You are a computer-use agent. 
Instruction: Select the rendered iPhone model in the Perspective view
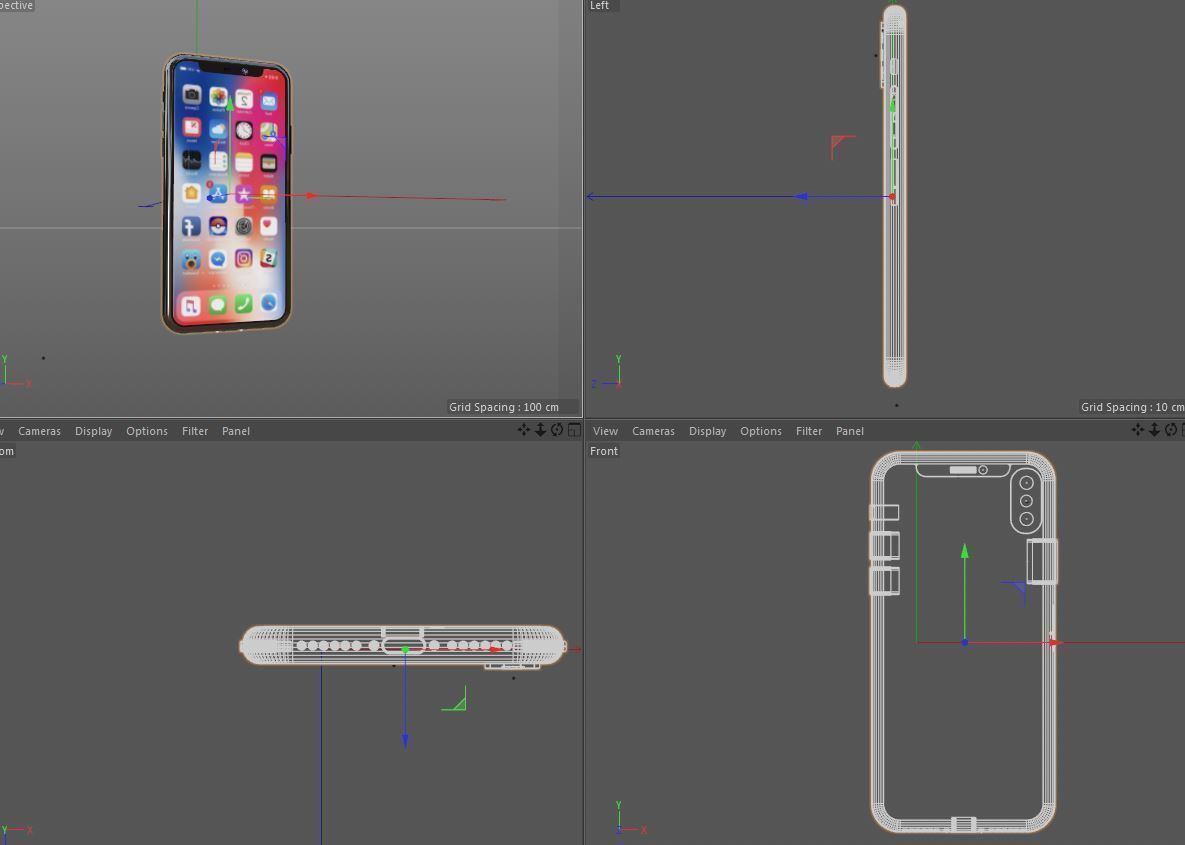(227, 193)
